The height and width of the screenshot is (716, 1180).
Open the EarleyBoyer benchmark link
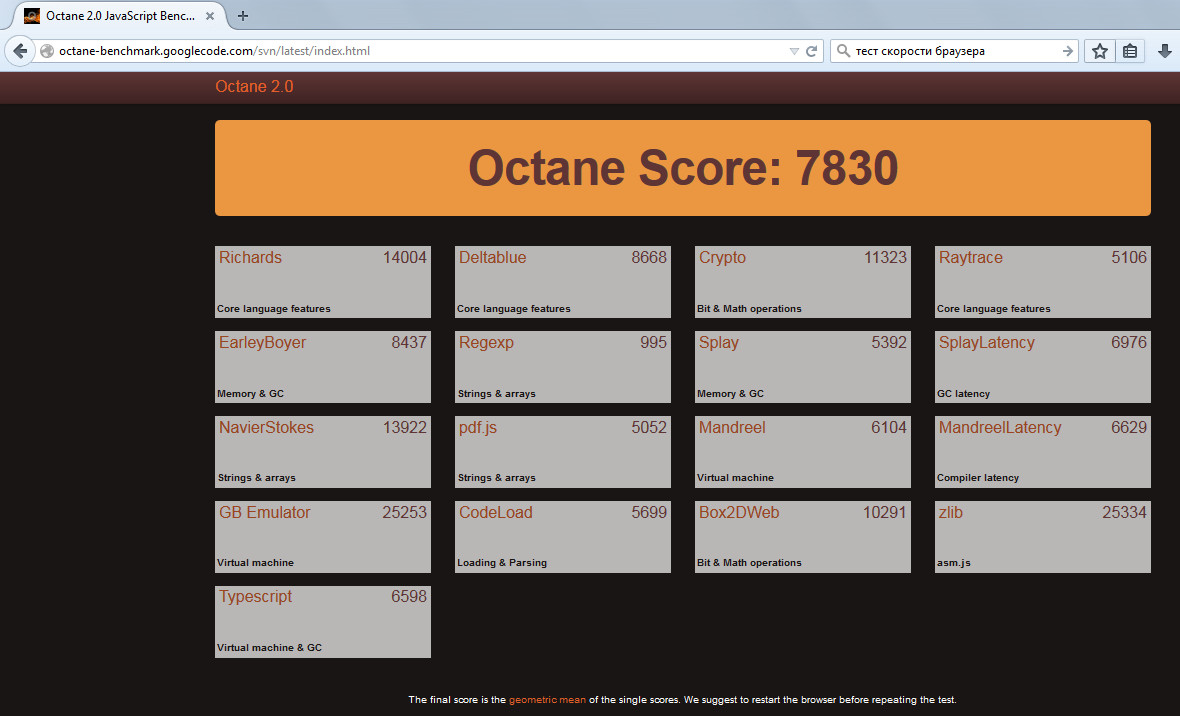(x=263, y=343)
